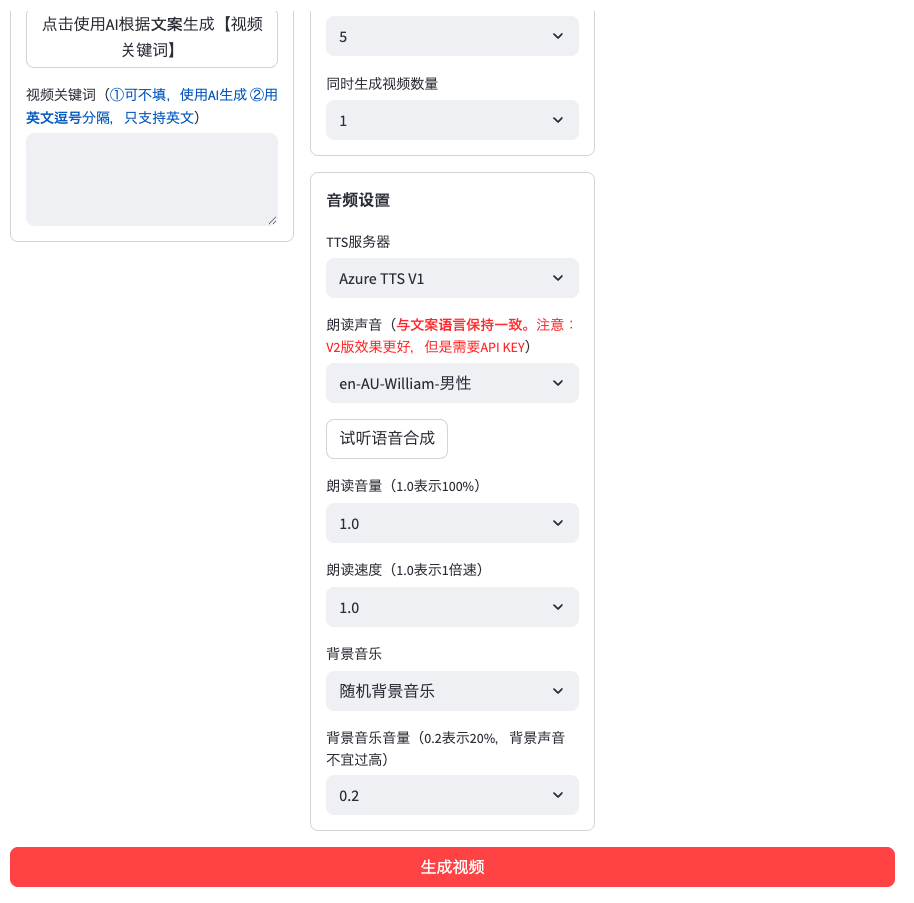This screenshot has height=903, width=914.
Task: Click the arrow icon of 随机背景音乐 selector
Action: coord(558,691)
